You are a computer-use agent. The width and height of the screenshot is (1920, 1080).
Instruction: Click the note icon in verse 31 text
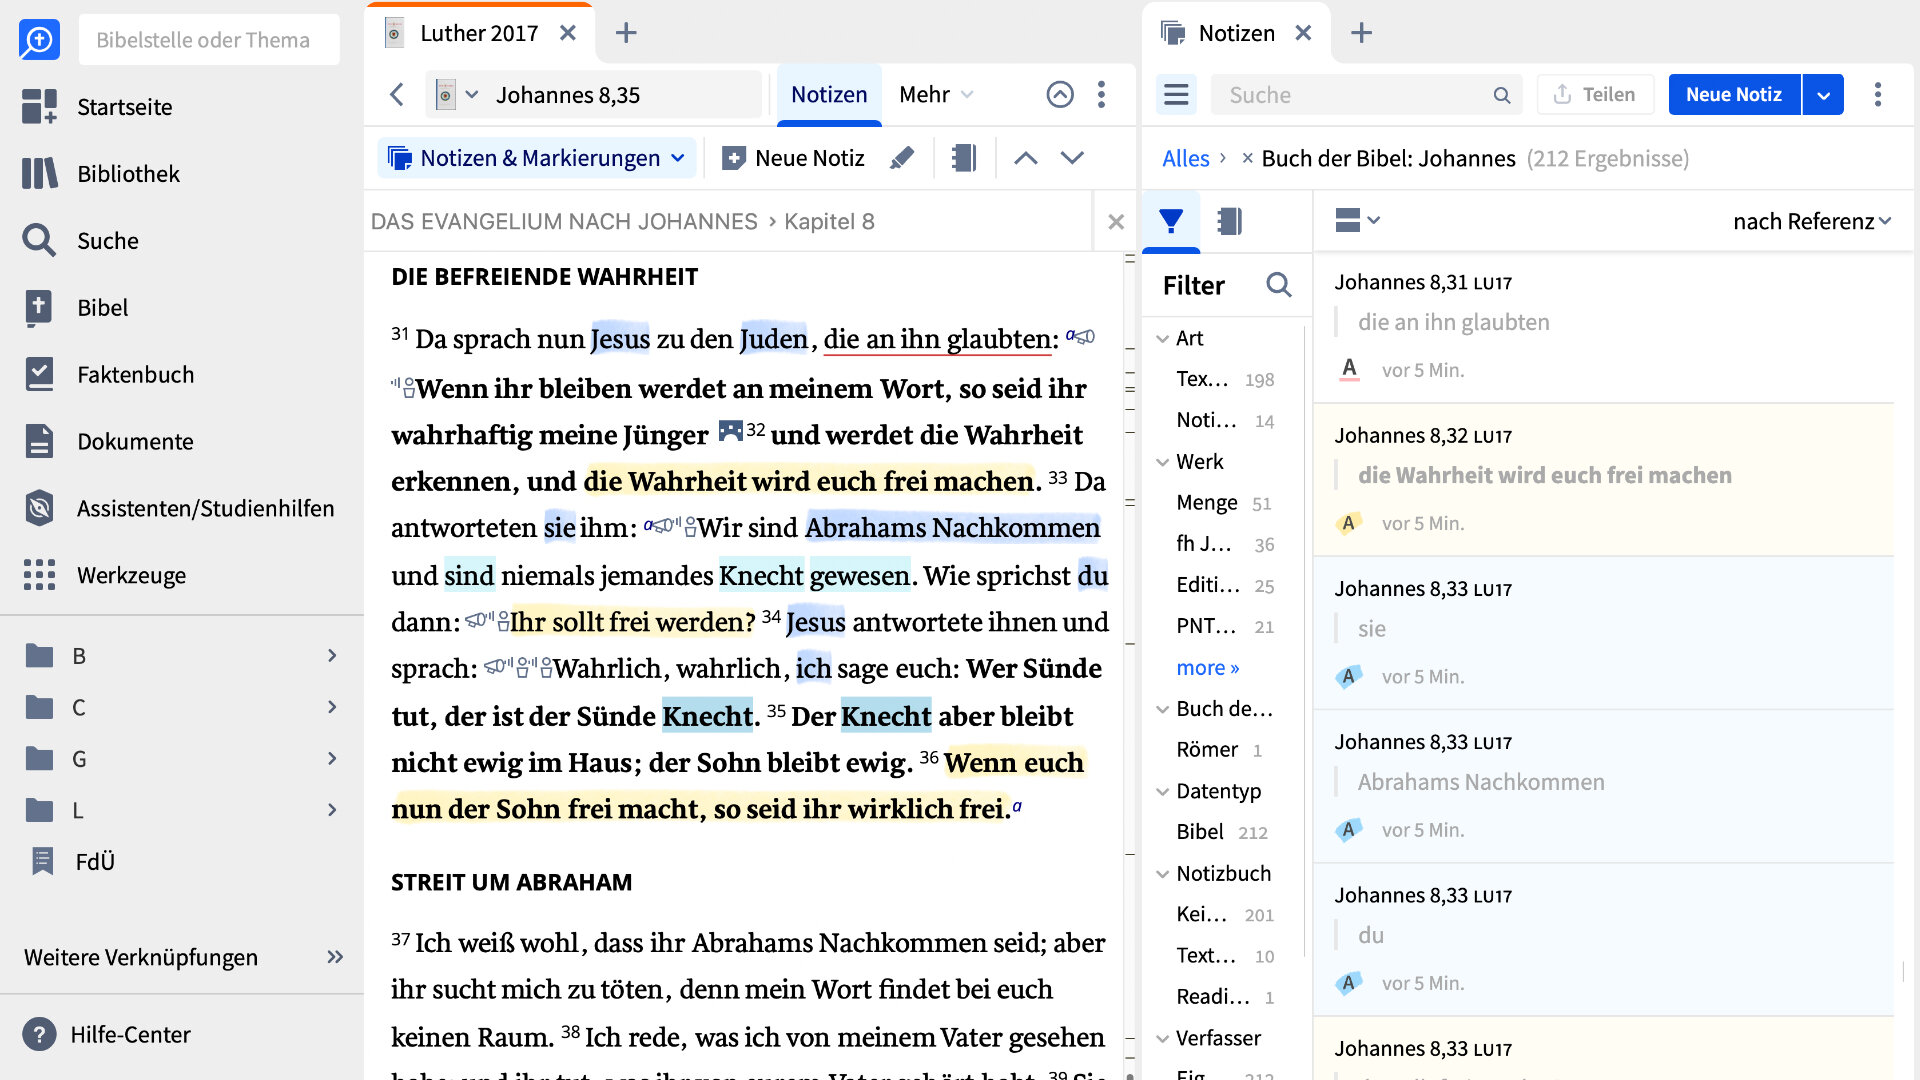pos(731,431)
